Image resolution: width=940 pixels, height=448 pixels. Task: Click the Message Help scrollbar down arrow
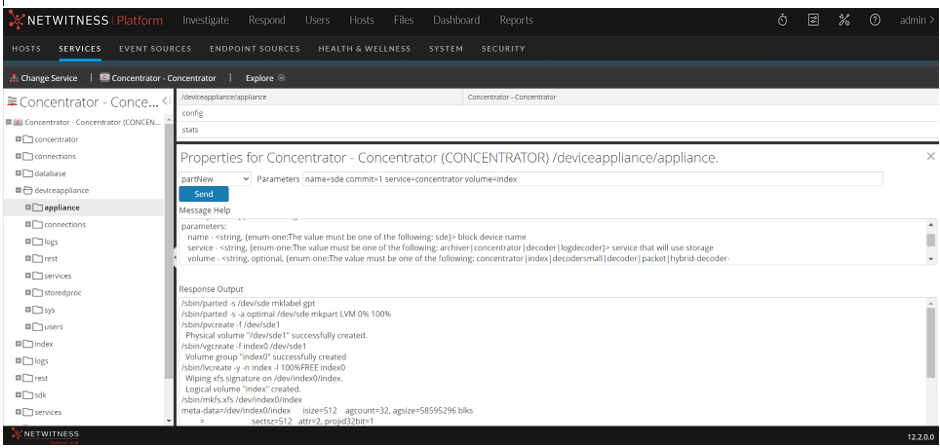pos(930,258)
